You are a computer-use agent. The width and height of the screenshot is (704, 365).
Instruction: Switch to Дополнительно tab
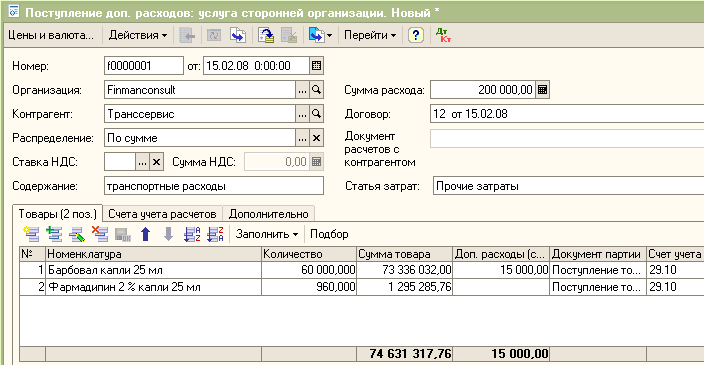(268, 214)
